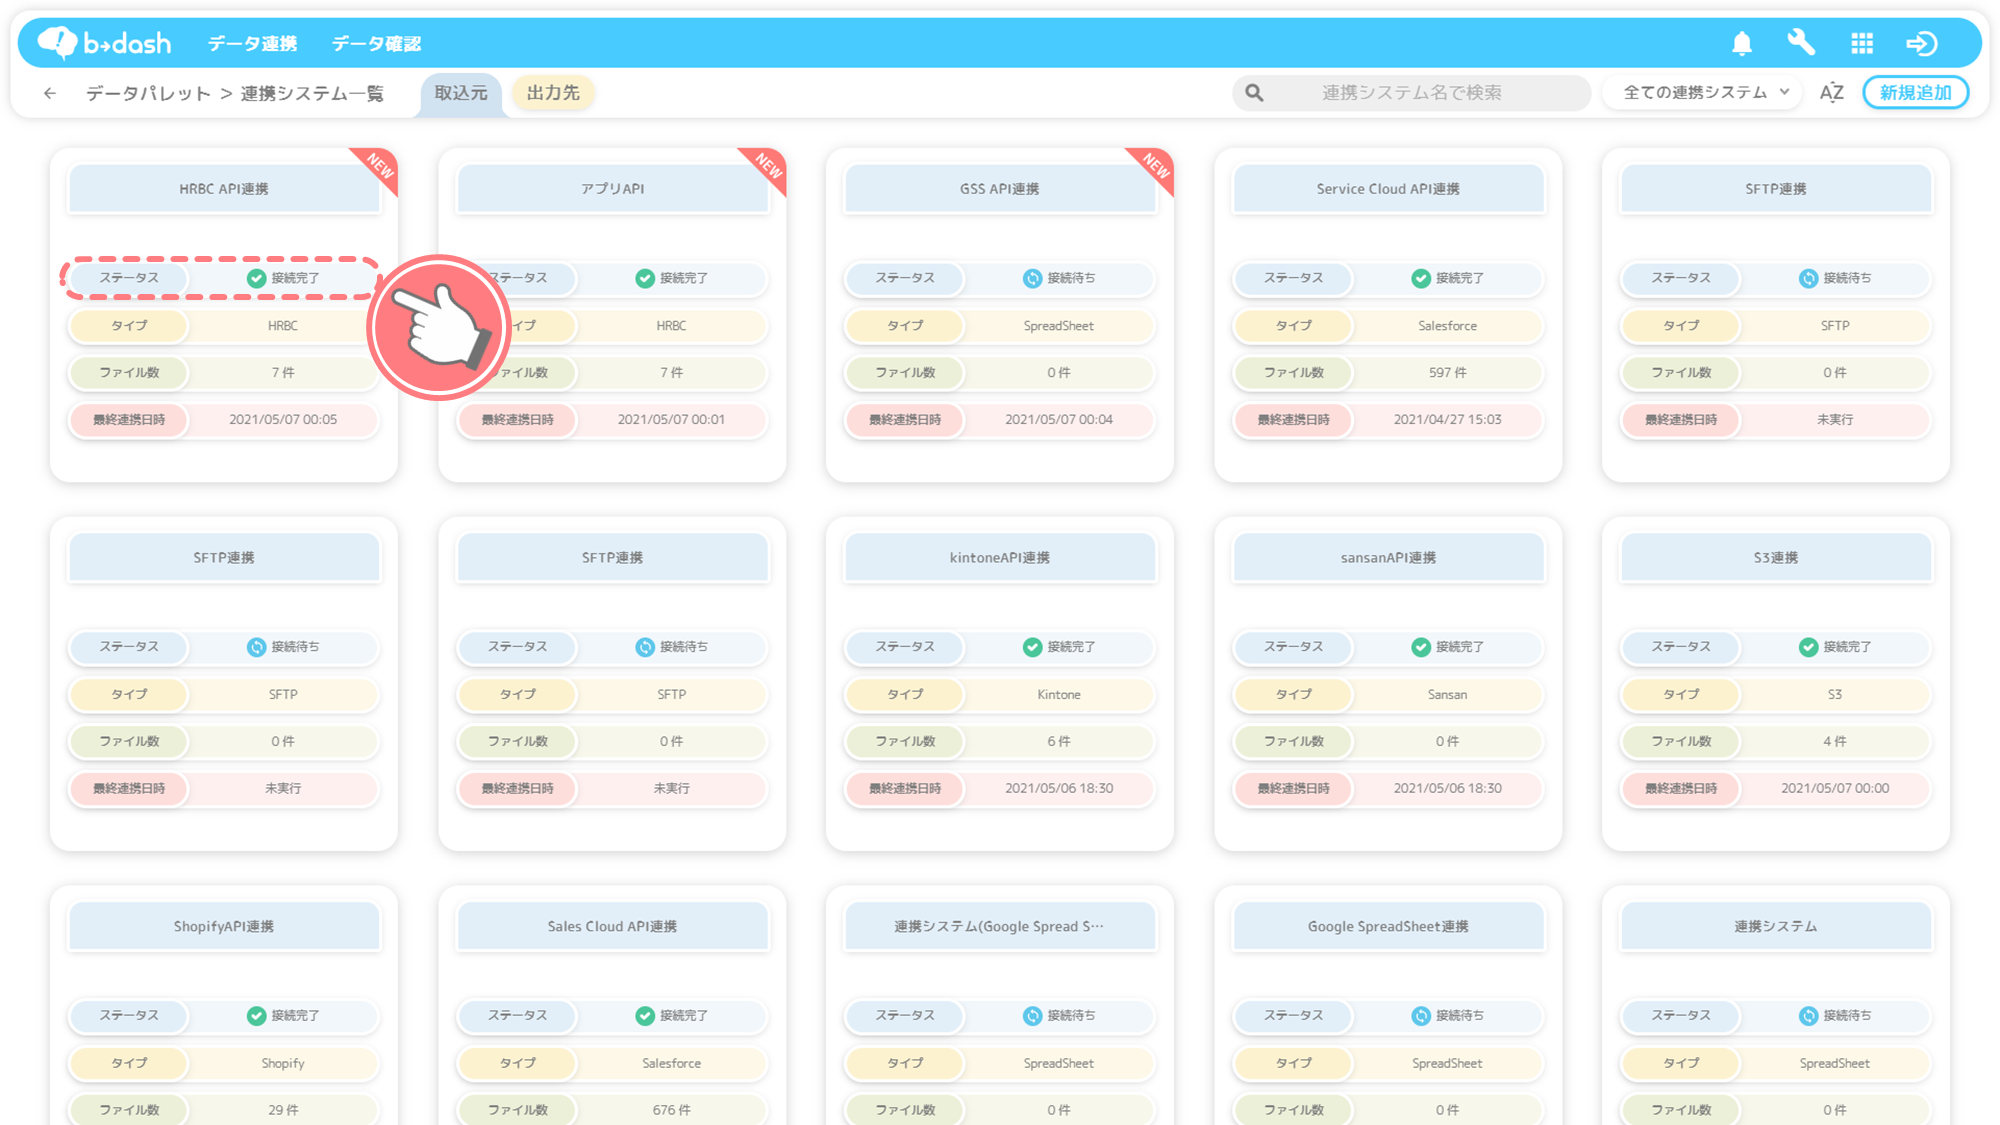Click the 676 件 file count
Viewport: 2000px width, 1125px height.
tap(671, 1110)
